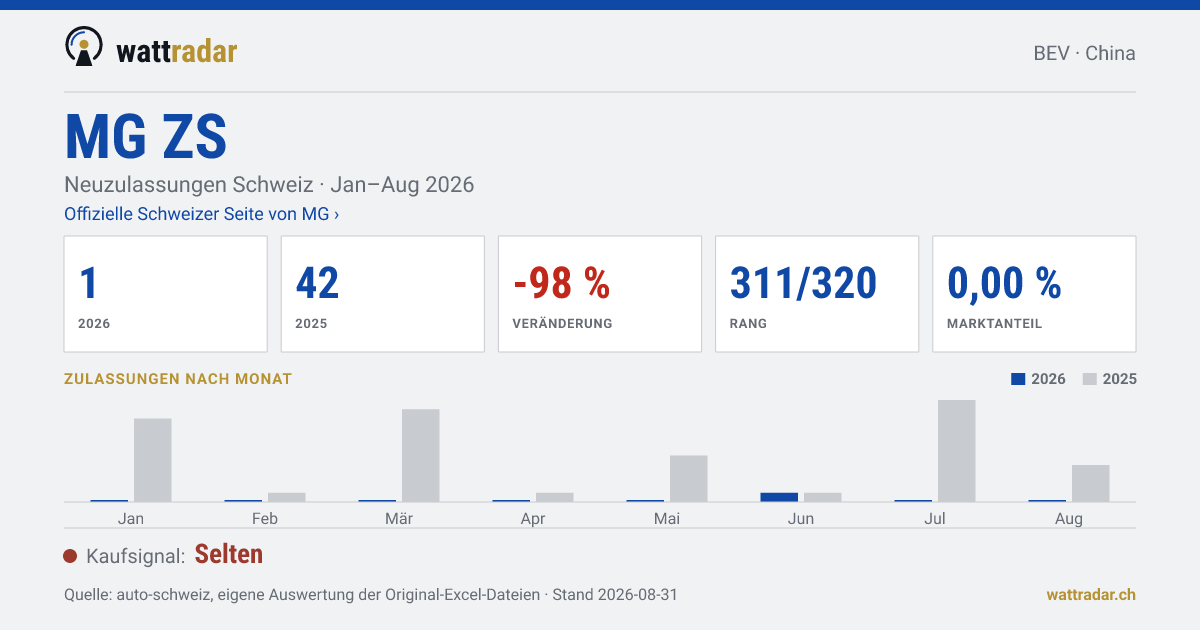Open the official Swiss MG page link

point(201,214)
